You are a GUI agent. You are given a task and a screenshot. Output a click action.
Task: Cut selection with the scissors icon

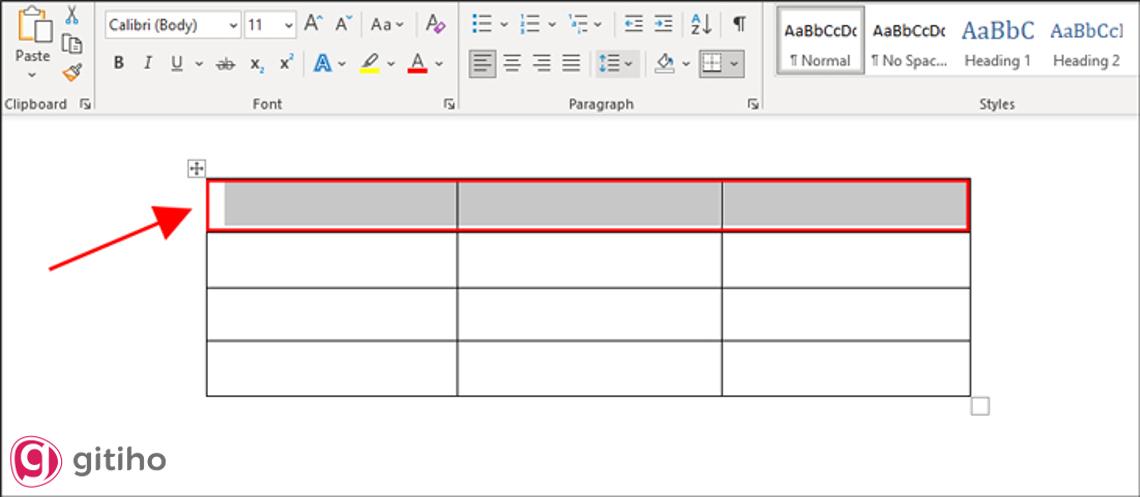(x=71, y=15)
